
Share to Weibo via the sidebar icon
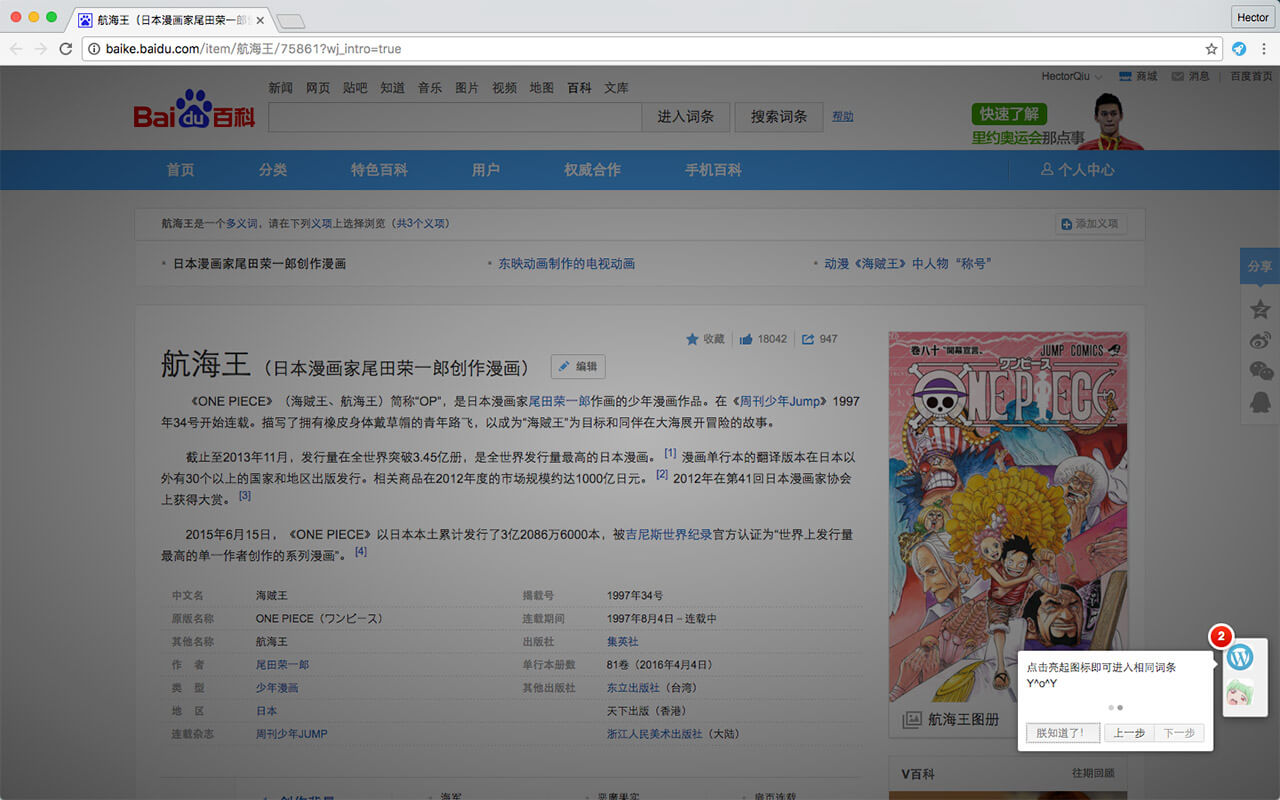coord(1260,340)
